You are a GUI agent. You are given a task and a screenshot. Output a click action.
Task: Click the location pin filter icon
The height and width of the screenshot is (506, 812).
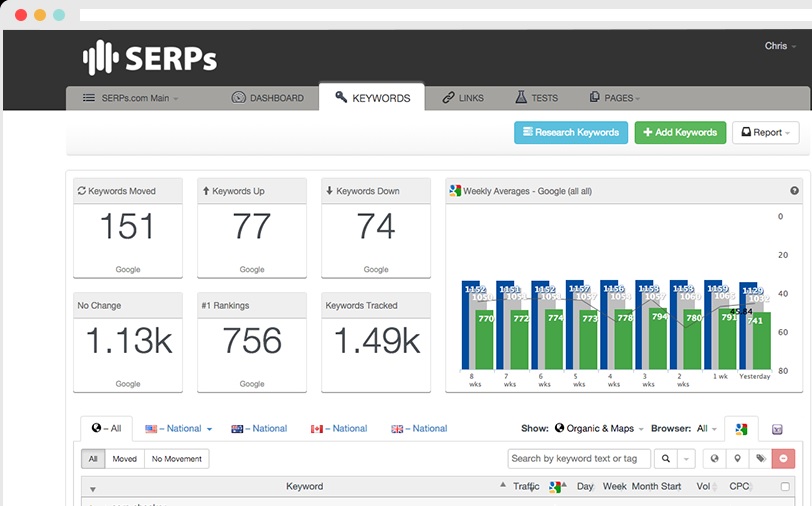coord(737,458)
